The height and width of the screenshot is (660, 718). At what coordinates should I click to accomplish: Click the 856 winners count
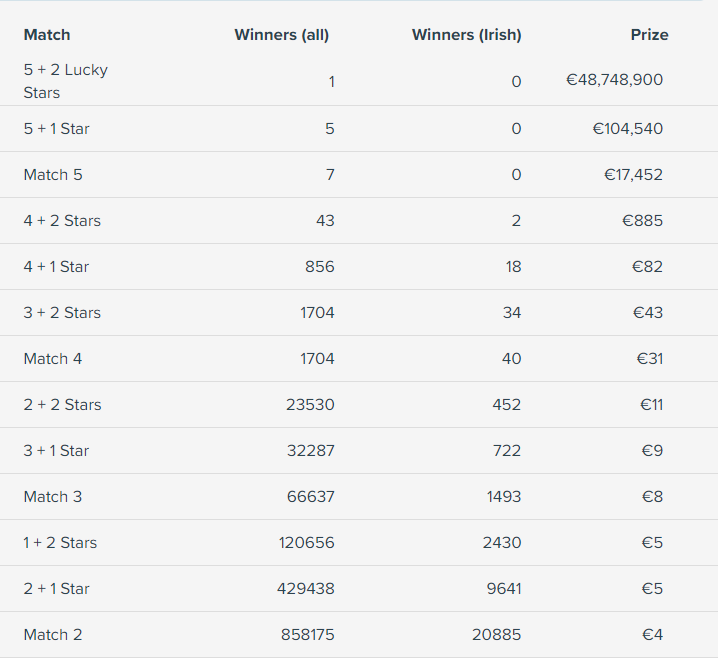[320, 267]
